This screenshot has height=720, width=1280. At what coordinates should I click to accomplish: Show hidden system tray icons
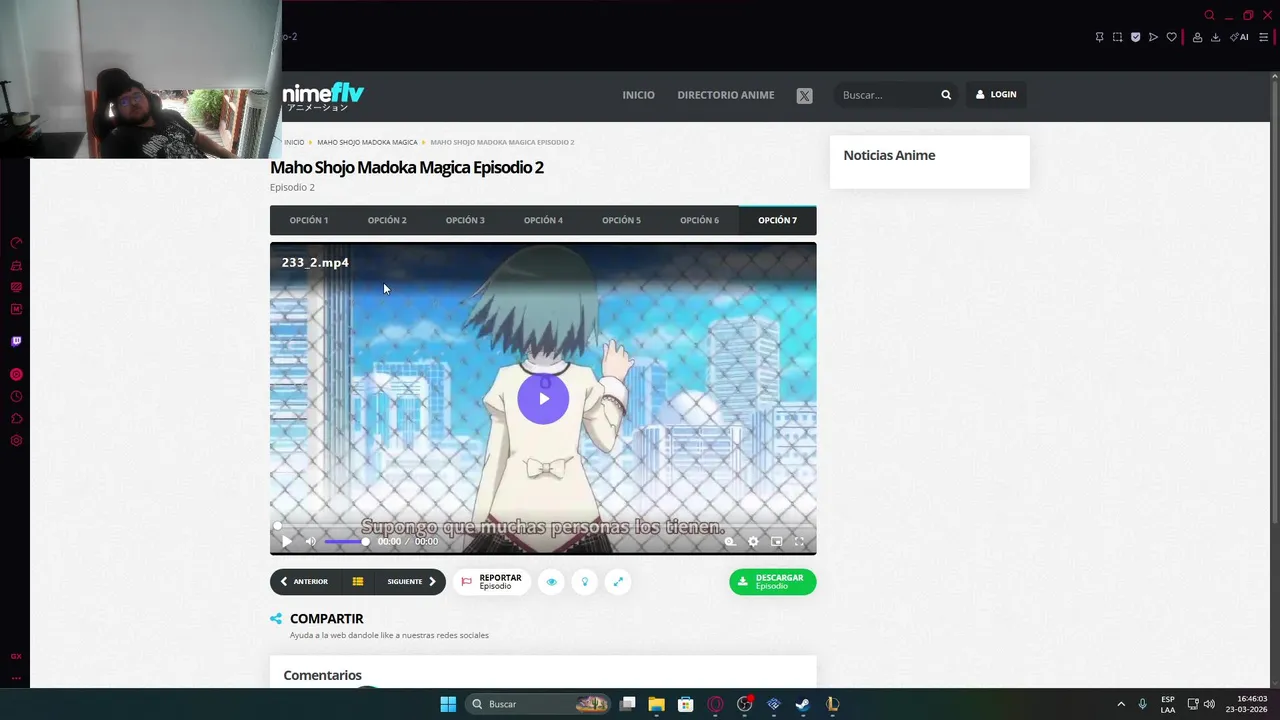tap(1121, 704)
